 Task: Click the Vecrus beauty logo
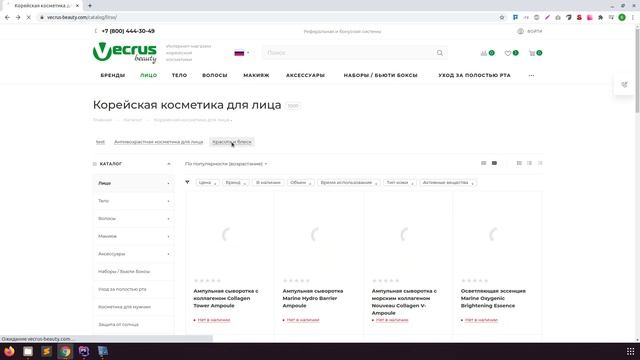tap(124, 53)
